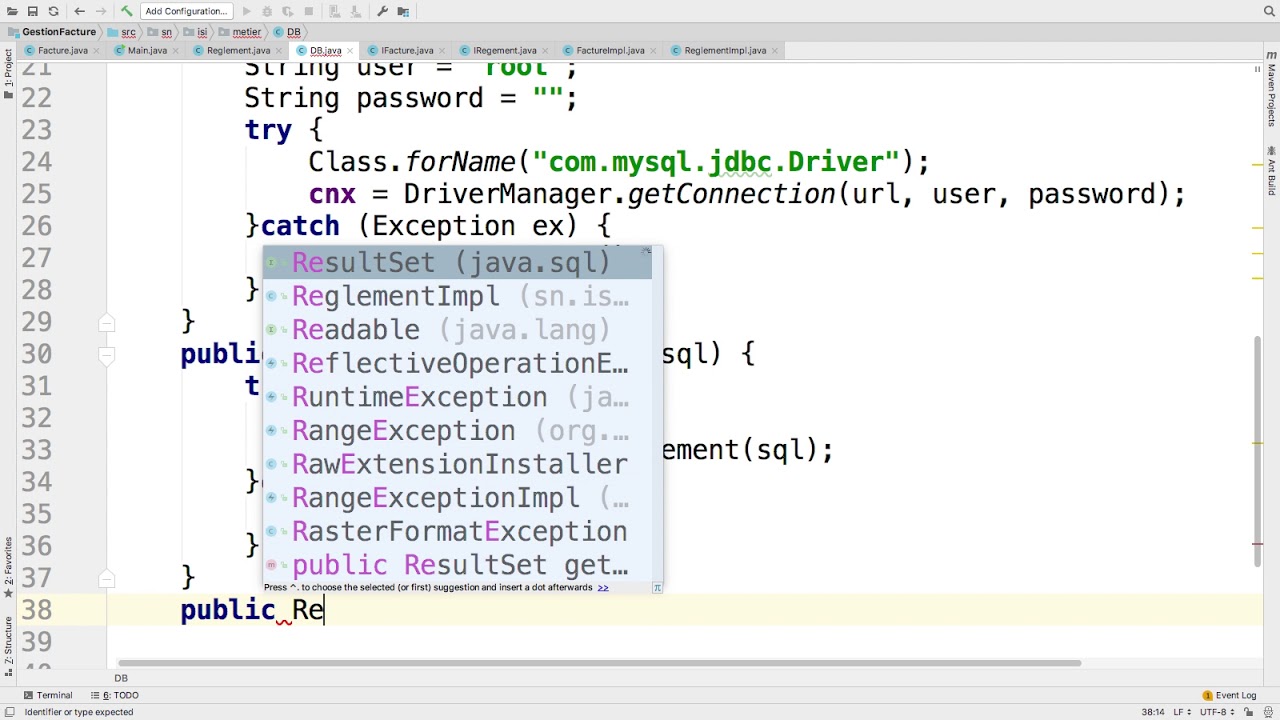Open the LF line separator selector

click(x=1184, y=712)
